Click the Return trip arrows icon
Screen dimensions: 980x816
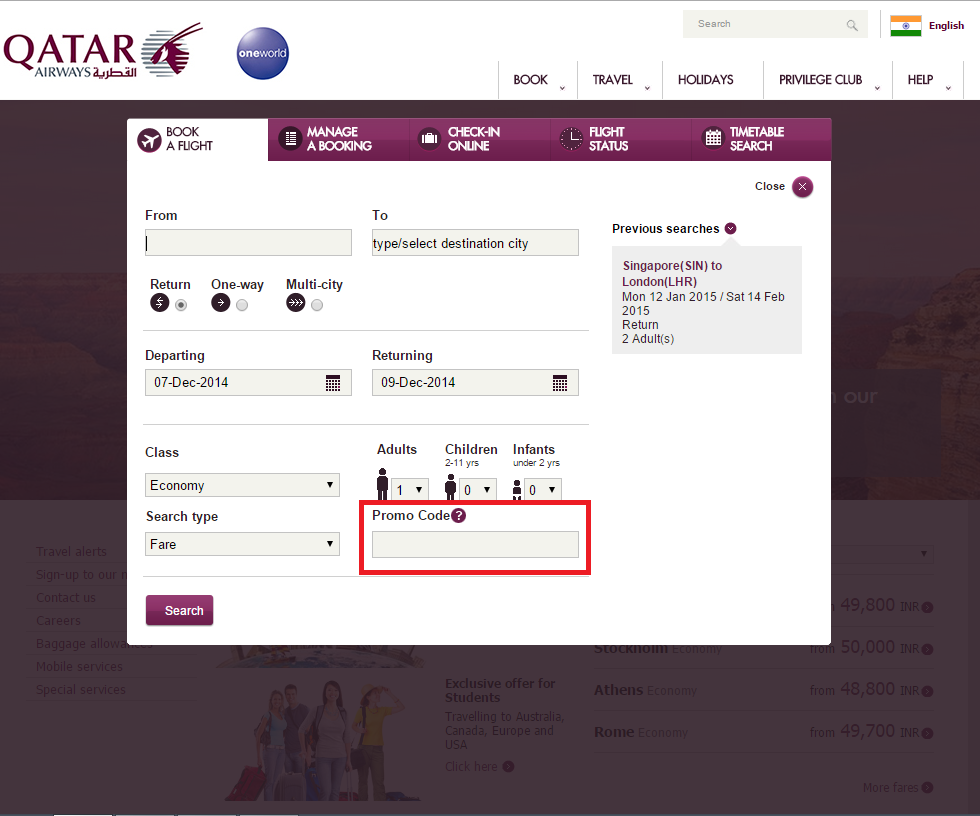tap(159, 303)
